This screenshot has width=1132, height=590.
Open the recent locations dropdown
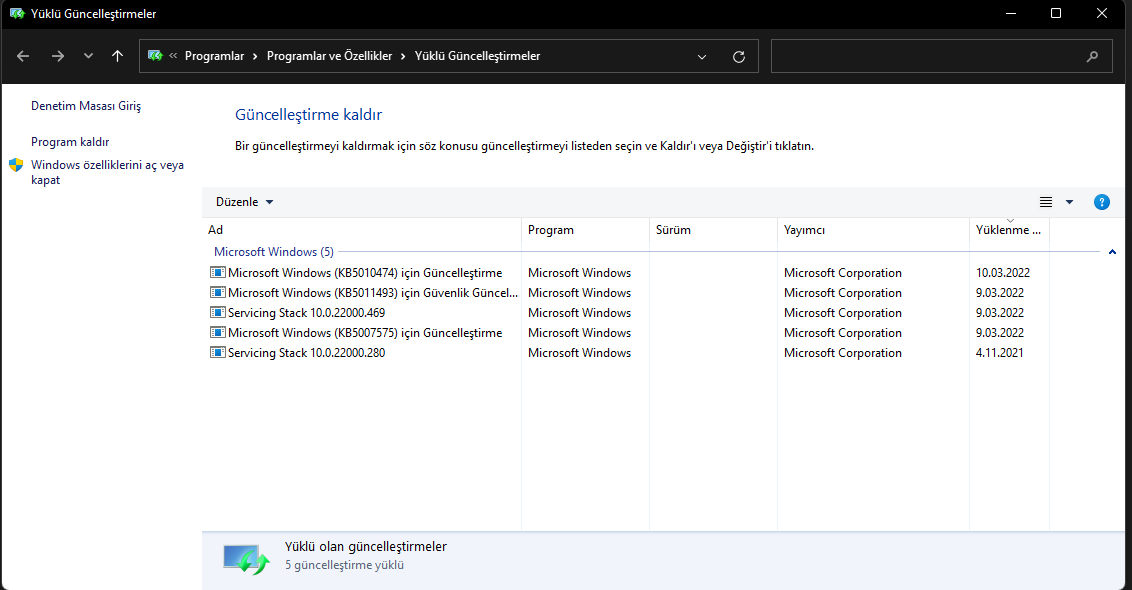[x=88, y=56]
